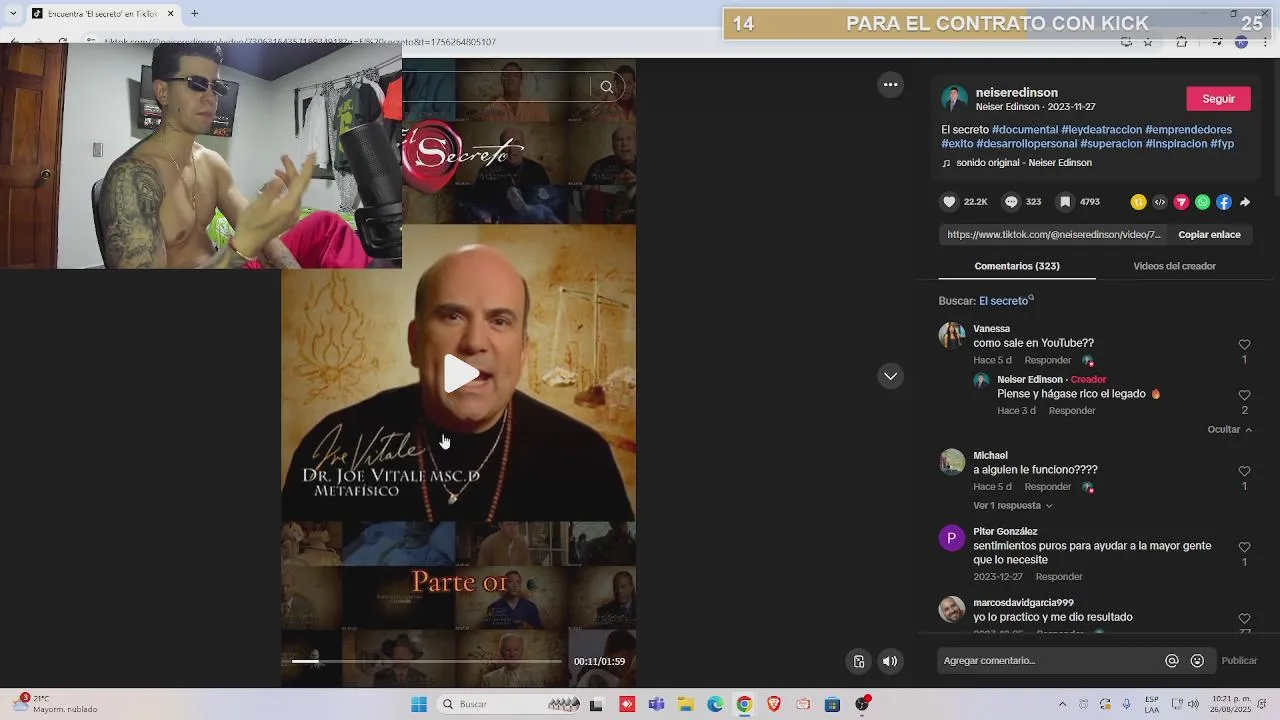Switch to Comentarios (323) tab
The height and width of the screenshot is (720, 1280).
[1017, 266]
